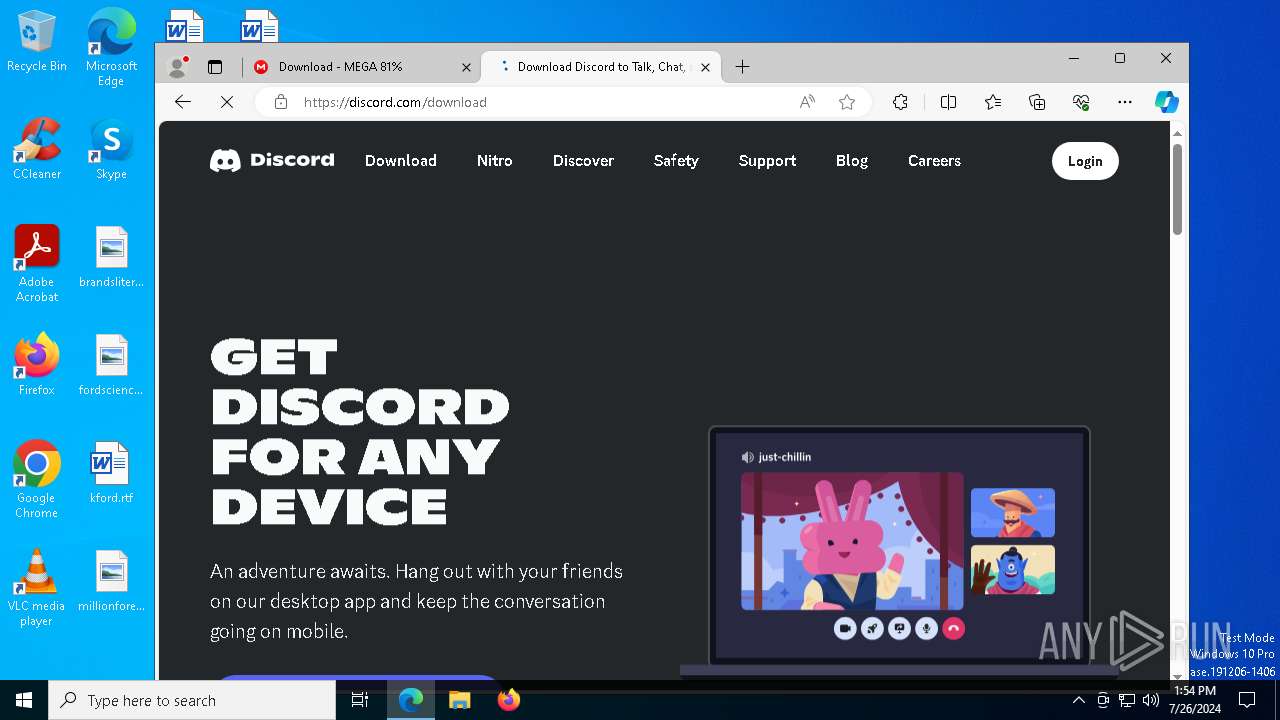This screenshot has width=1280, height=720.
Task: Click the Discord logo in header
Action: (x=272, y=160)
